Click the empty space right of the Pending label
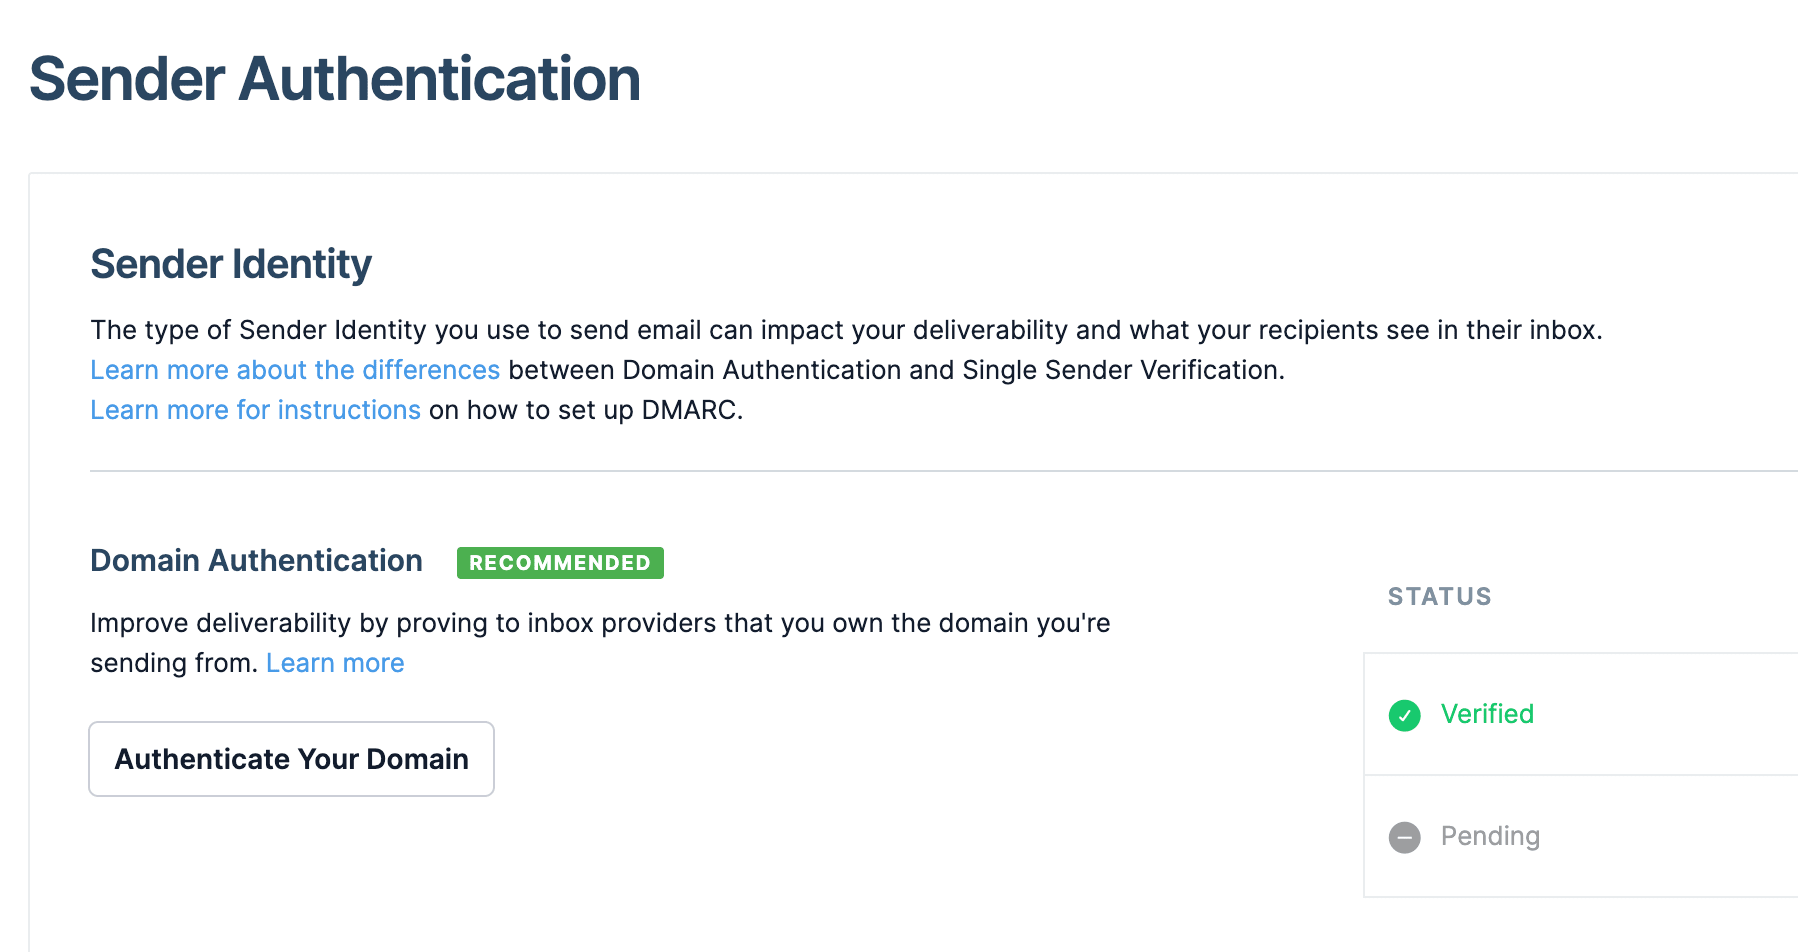 pos(1670,836)
